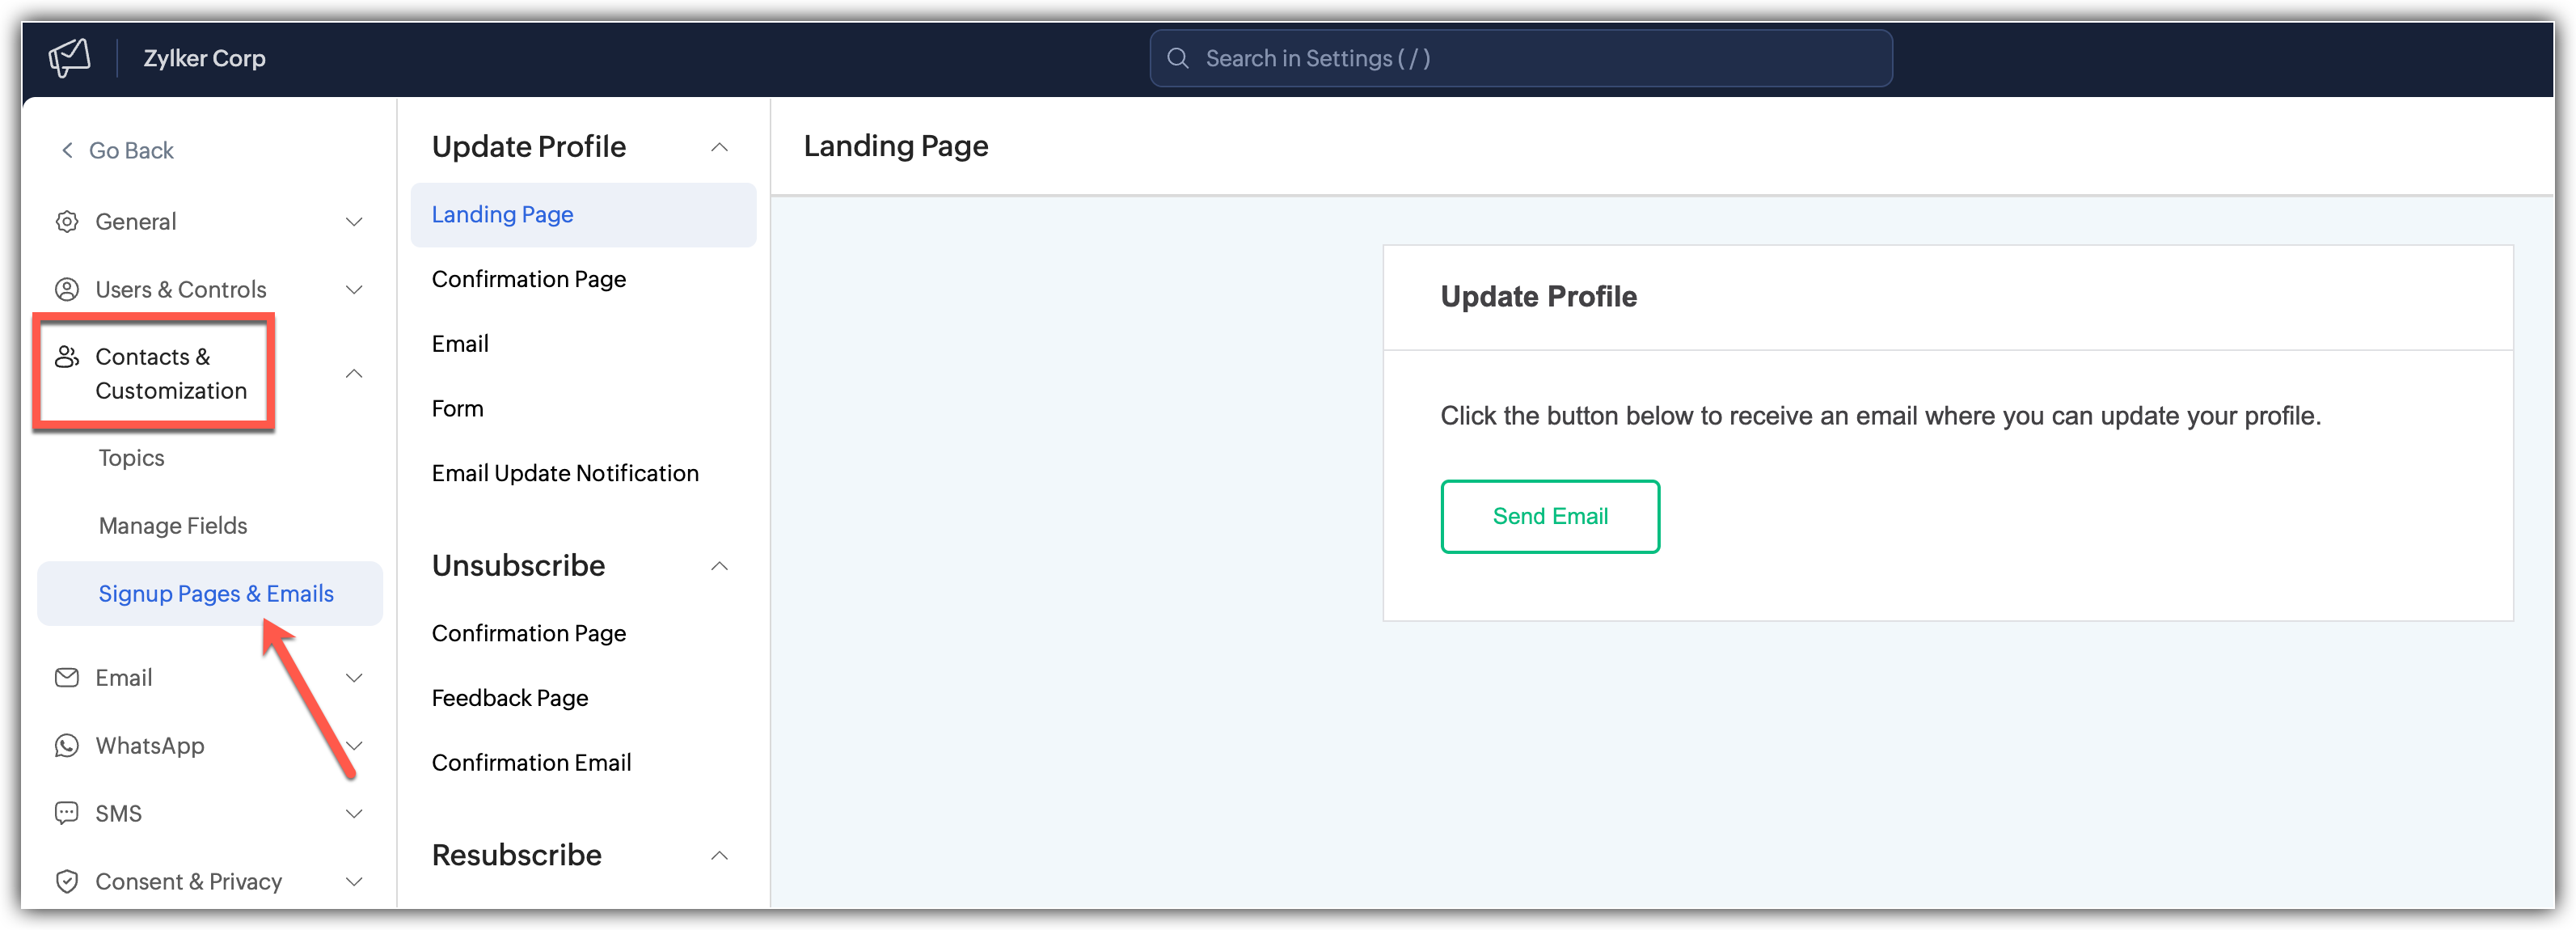Collapse the Update Profile section

(719, 147)
